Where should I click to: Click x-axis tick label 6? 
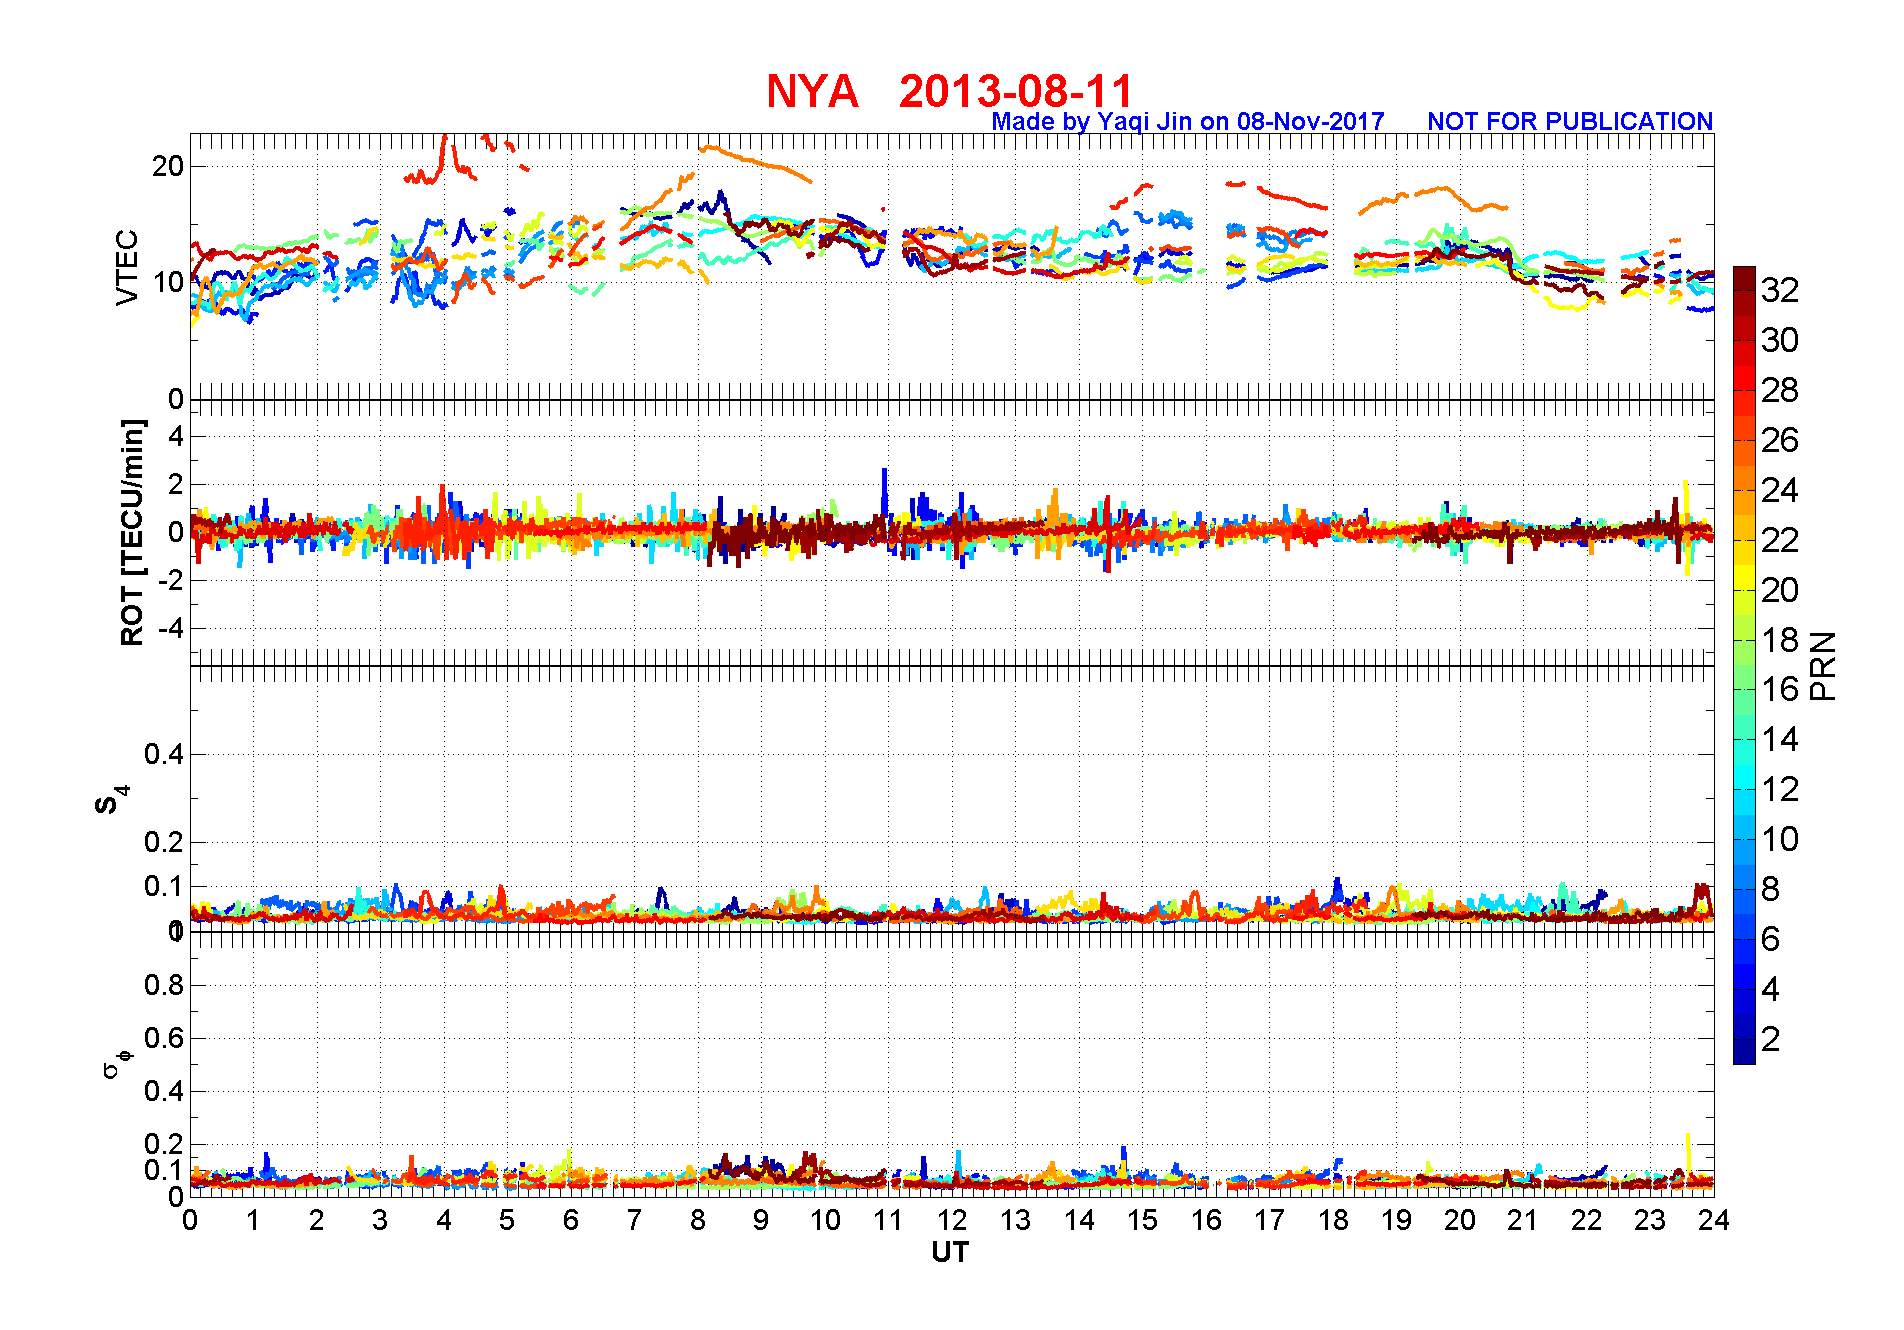[571, 1220]
